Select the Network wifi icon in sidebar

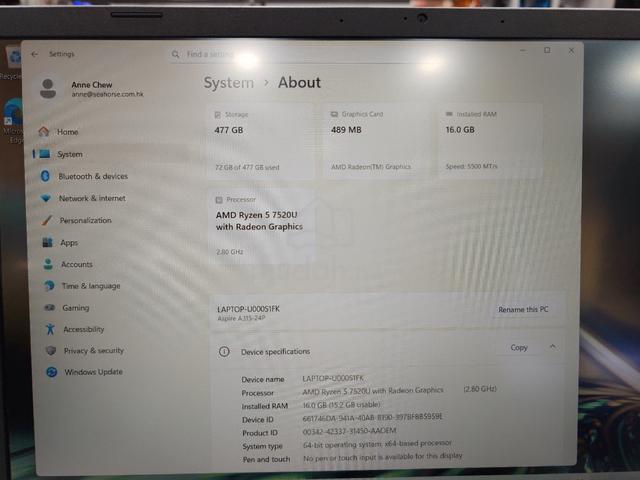tap(46, 198)
